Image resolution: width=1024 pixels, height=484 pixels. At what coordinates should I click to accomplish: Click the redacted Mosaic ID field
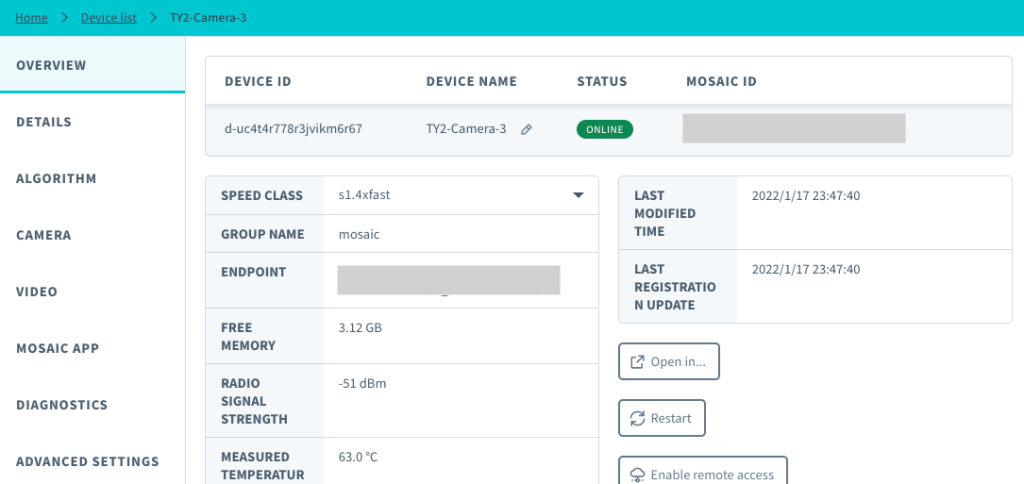(794, 128)
